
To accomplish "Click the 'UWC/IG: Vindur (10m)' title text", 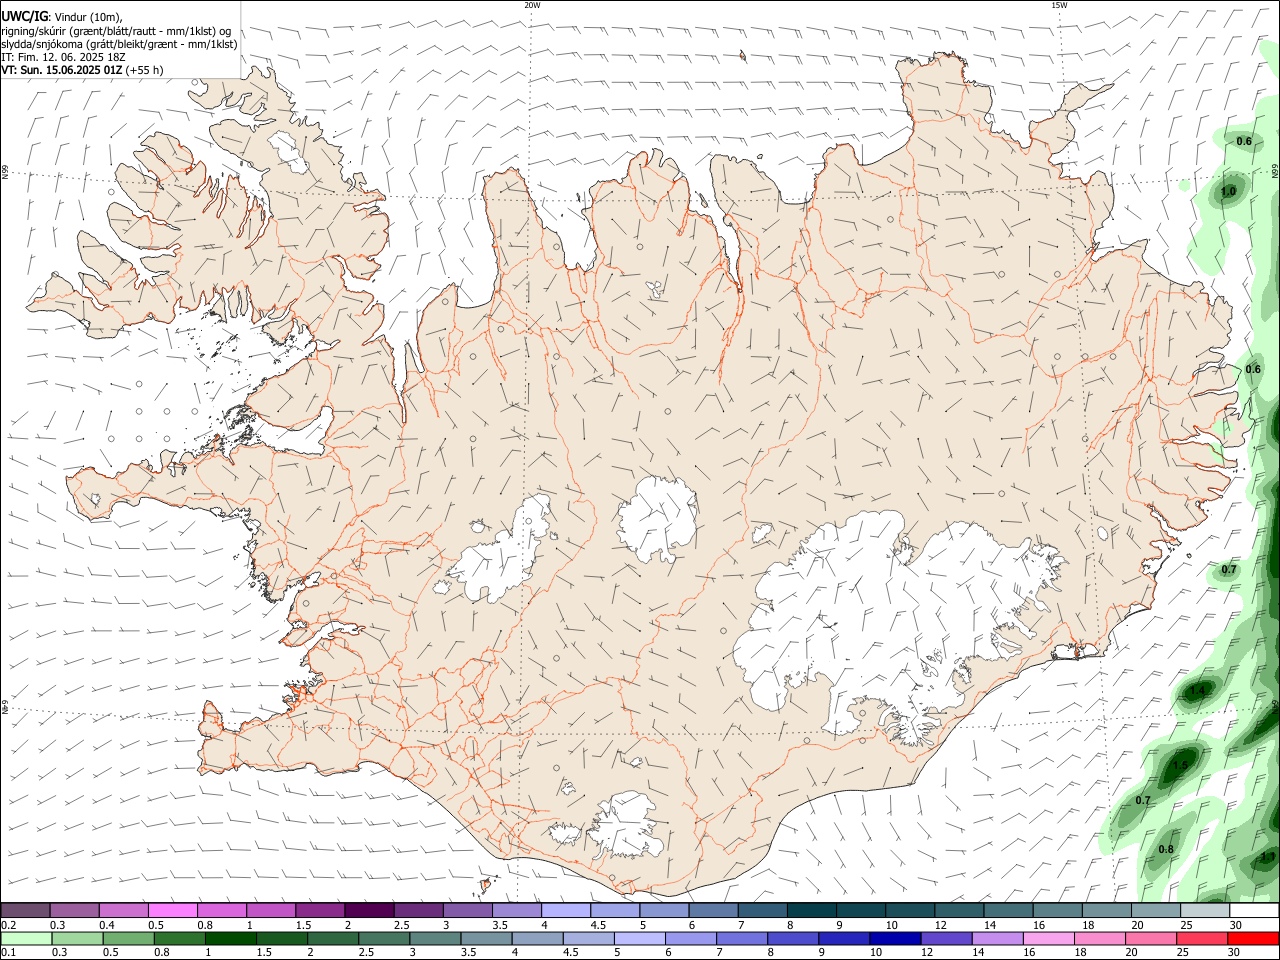I will (61, 17).
